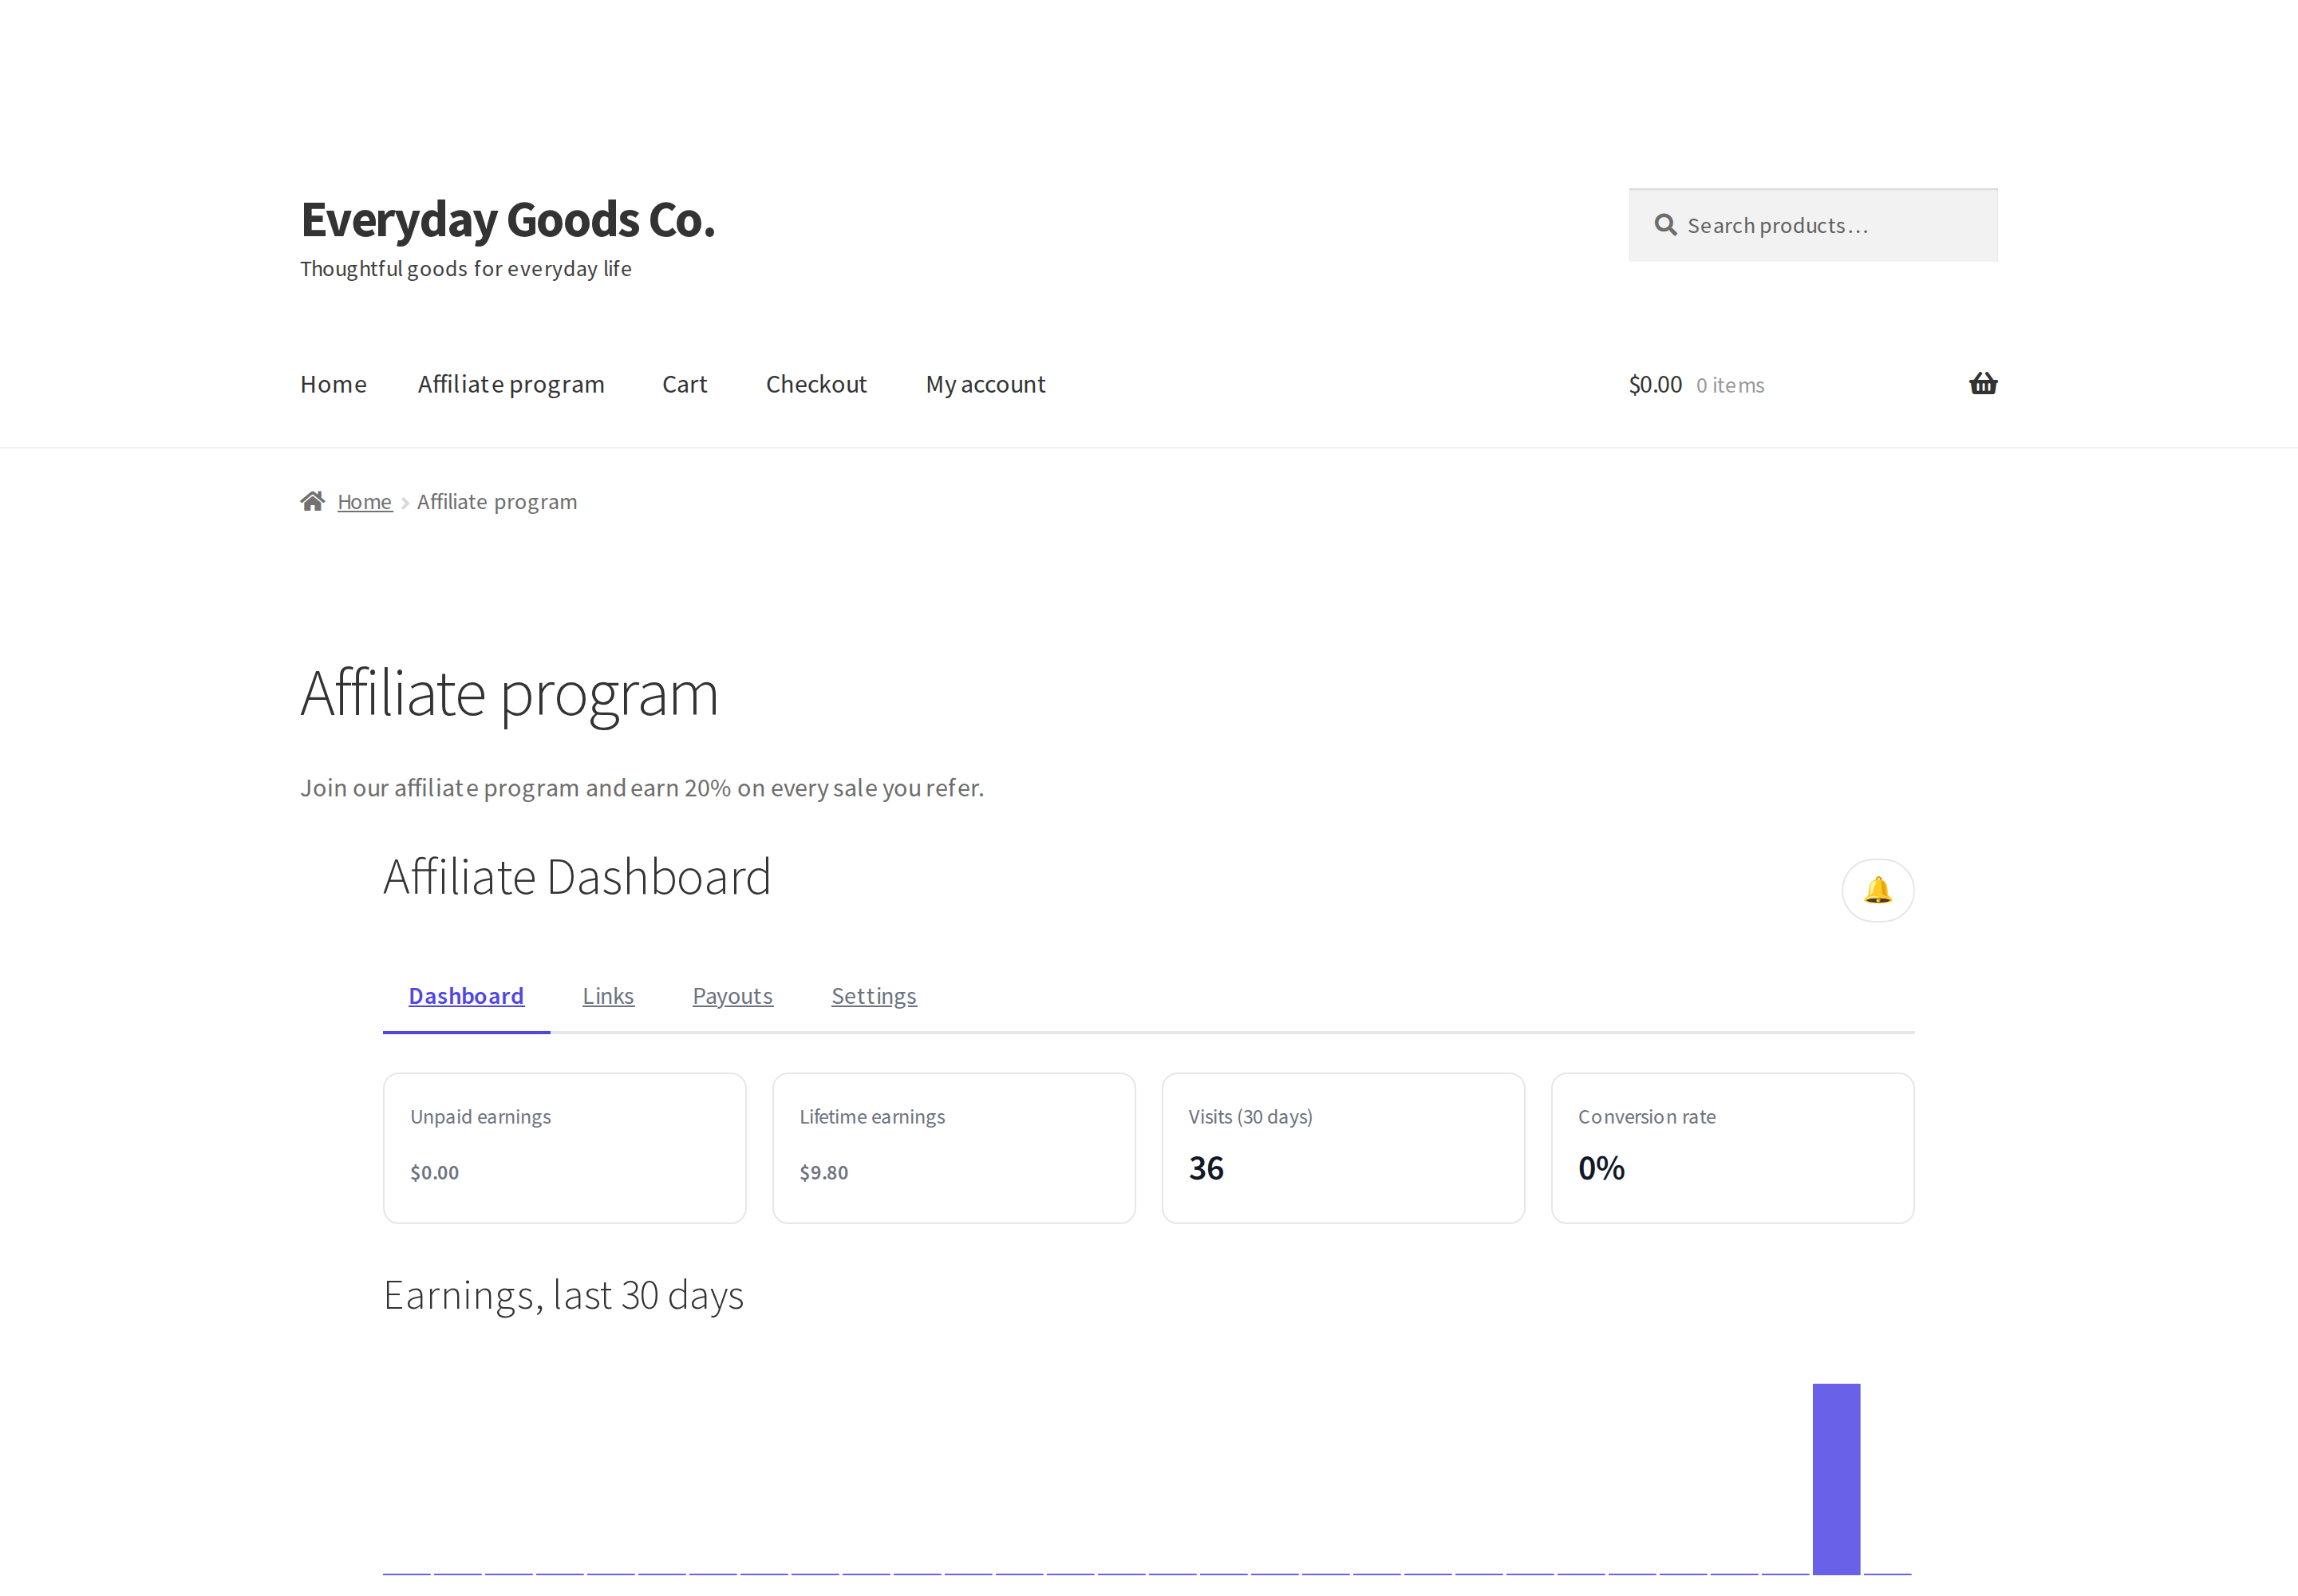The width and height of the screenshot is (2298, 1596).
Task: Click the 'Affiliate Dashboard' heading
Action: pos(577,877)
